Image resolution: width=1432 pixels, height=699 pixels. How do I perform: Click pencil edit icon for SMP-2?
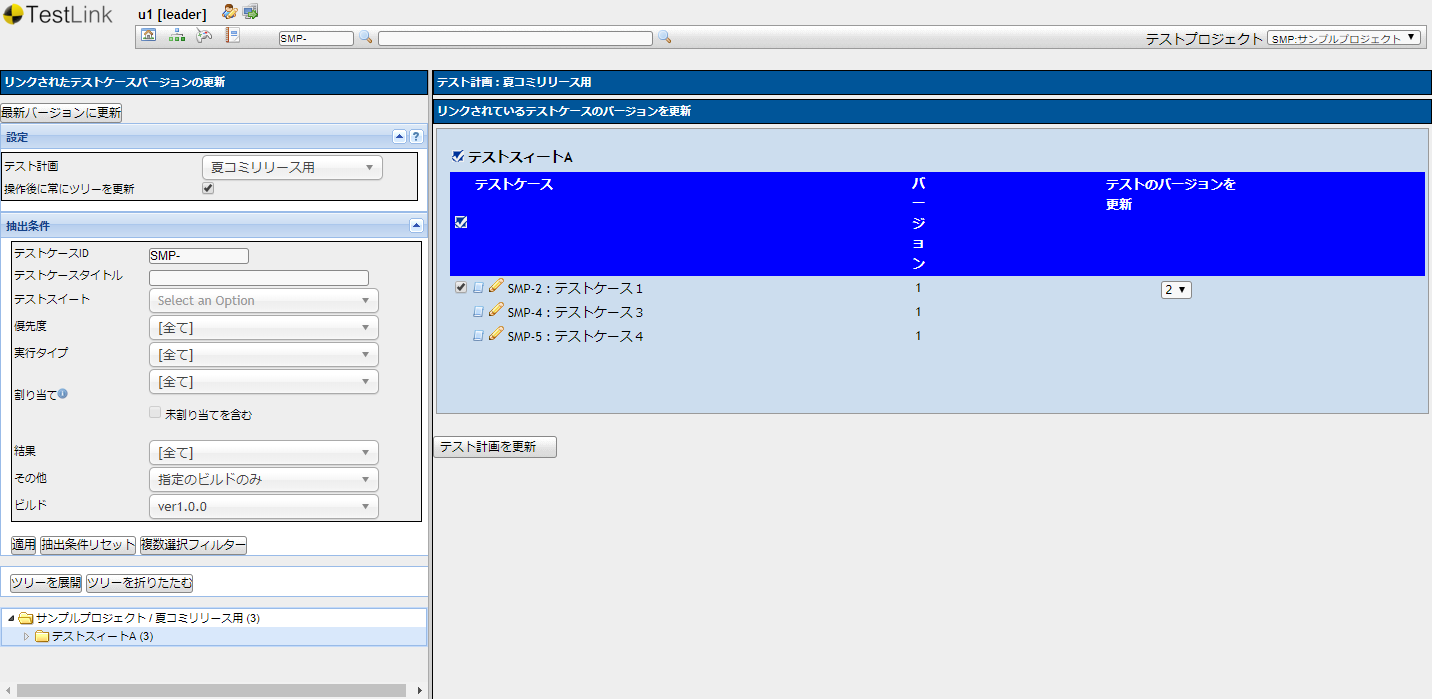(496, 286)
